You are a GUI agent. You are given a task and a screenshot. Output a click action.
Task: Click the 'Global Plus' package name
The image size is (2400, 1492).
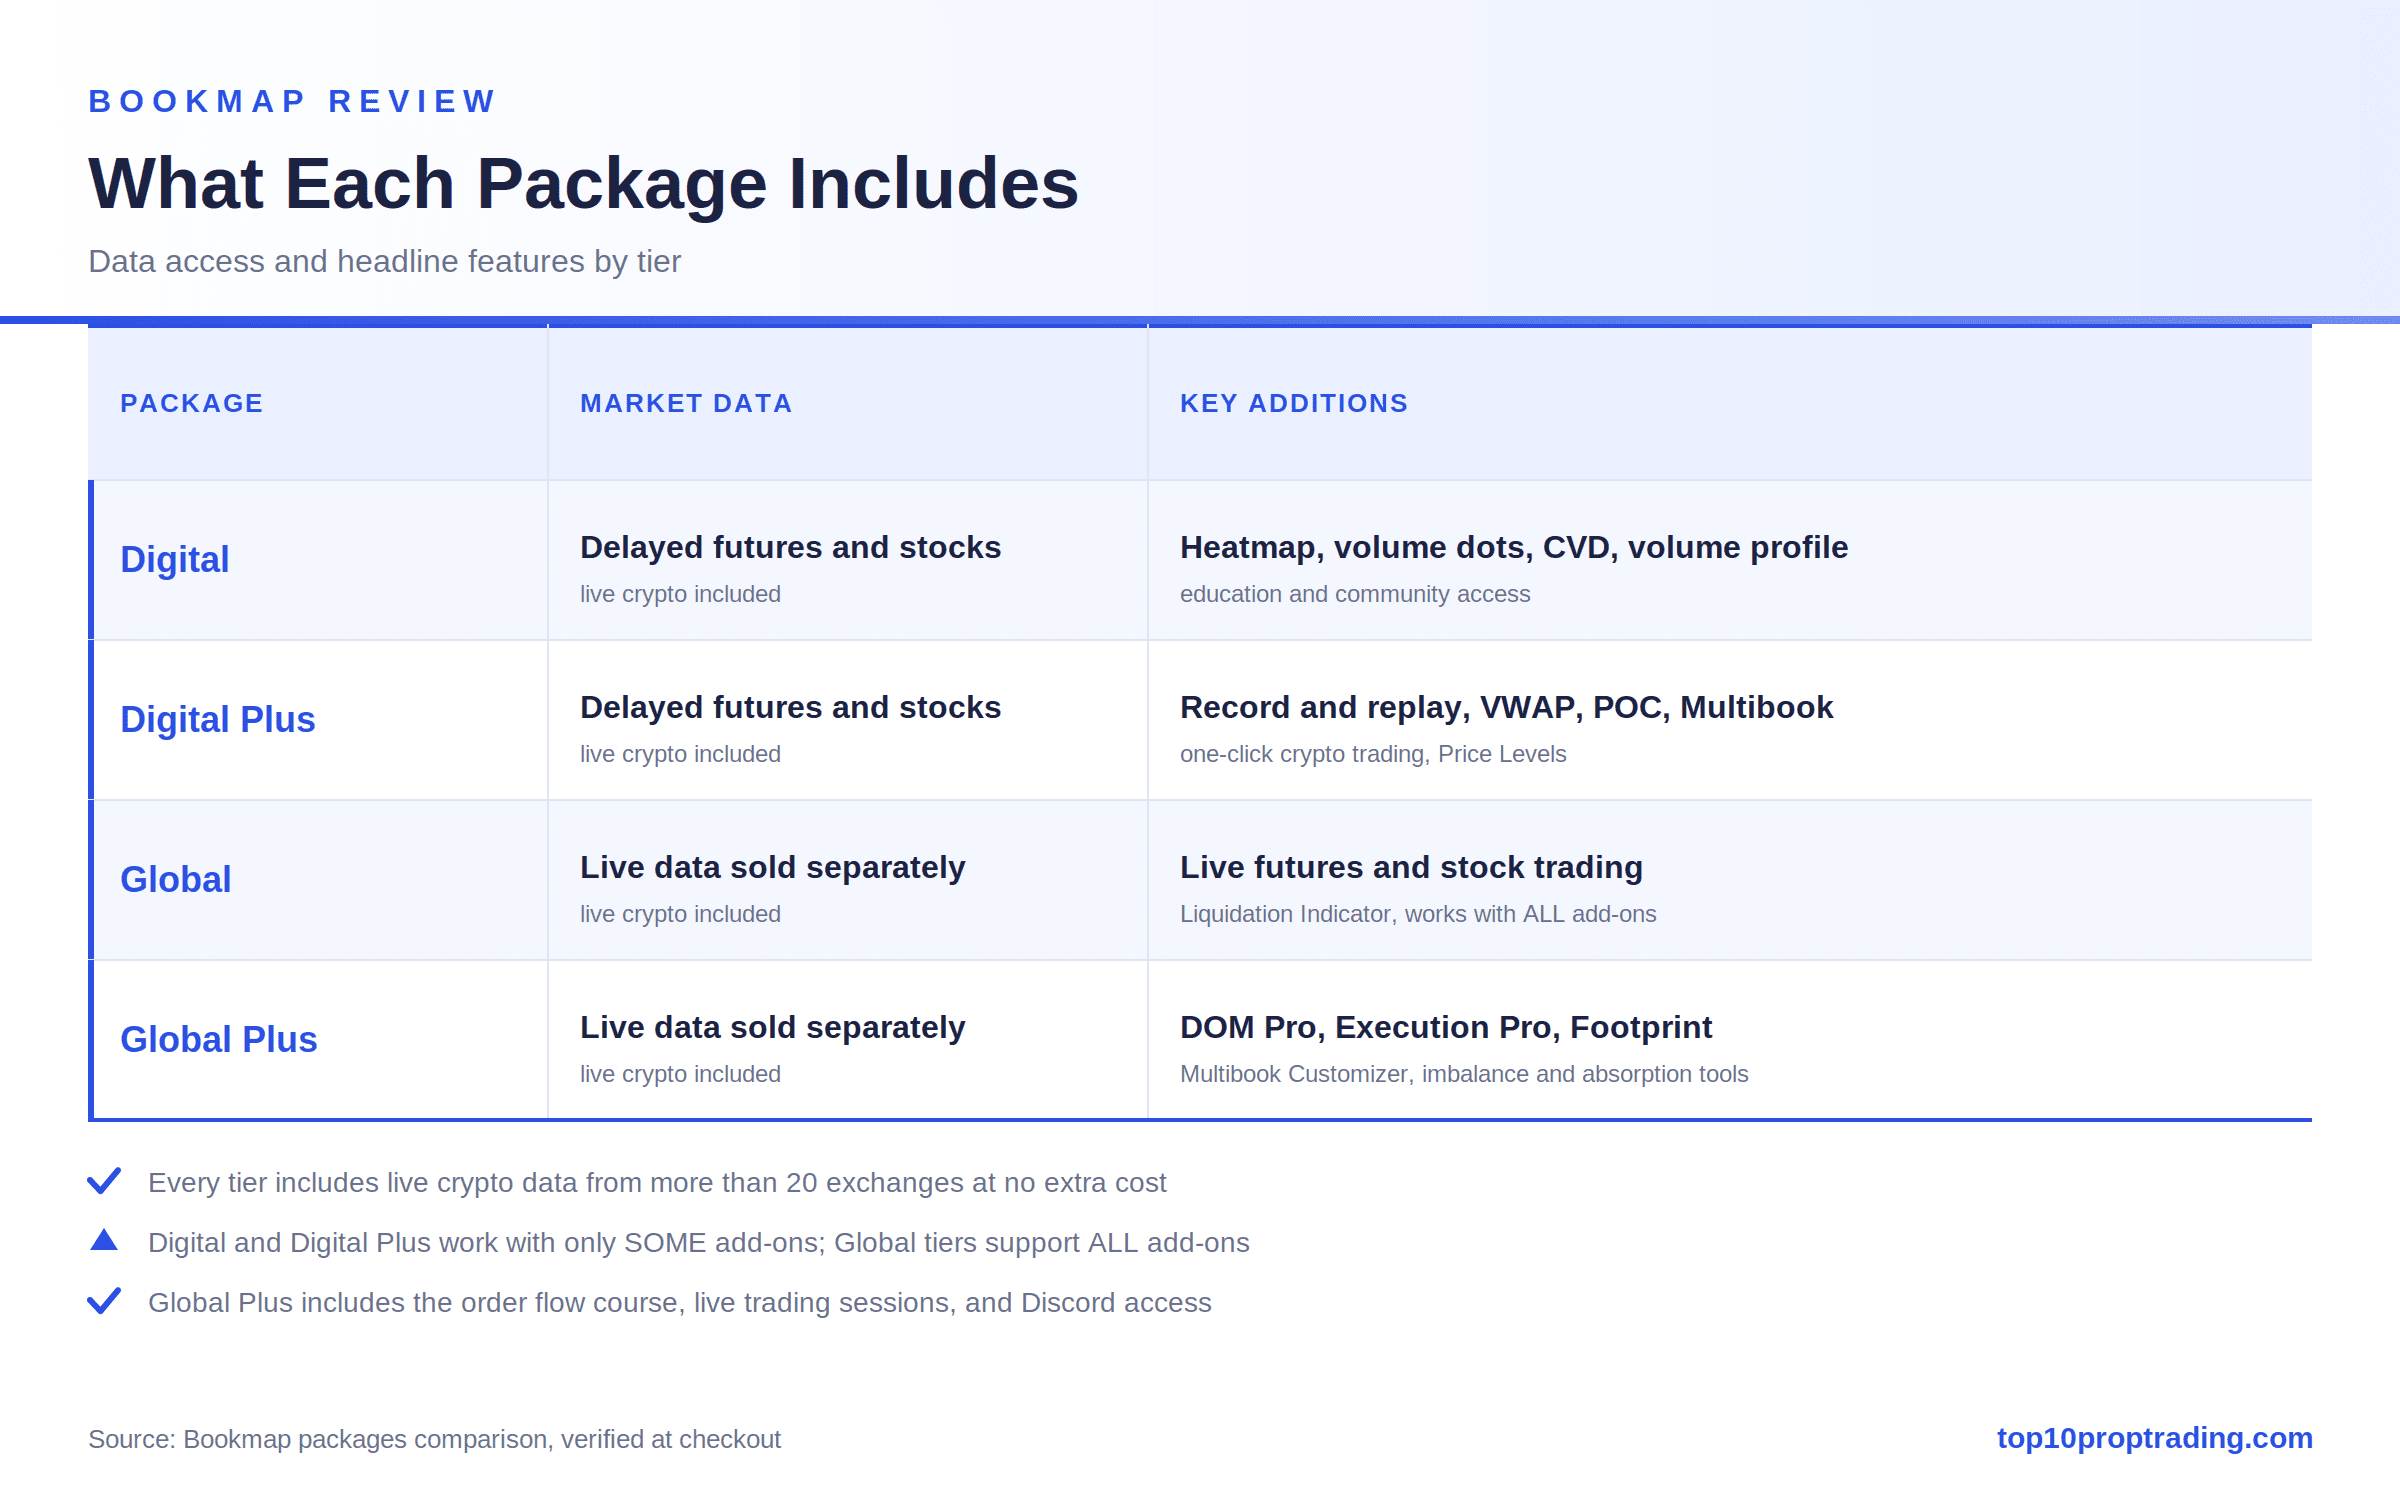pos(219,1040)
